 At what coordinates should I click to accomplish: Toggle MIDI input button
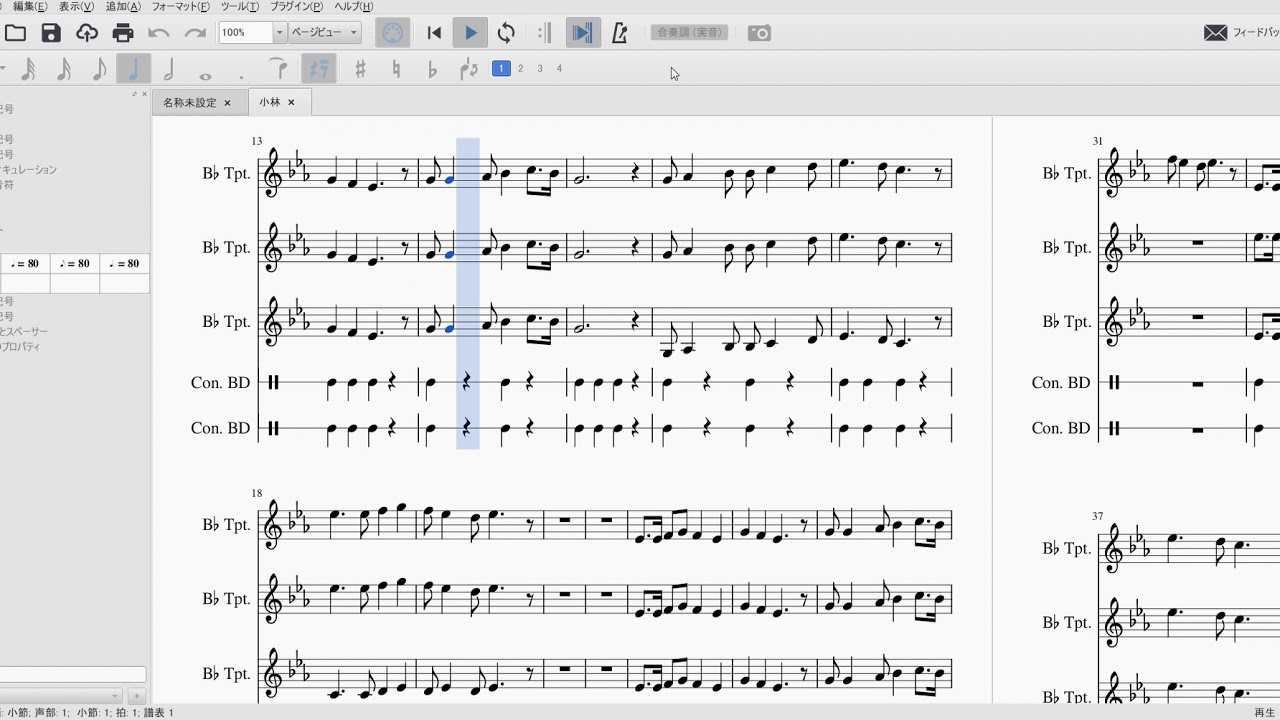(393, 33)
